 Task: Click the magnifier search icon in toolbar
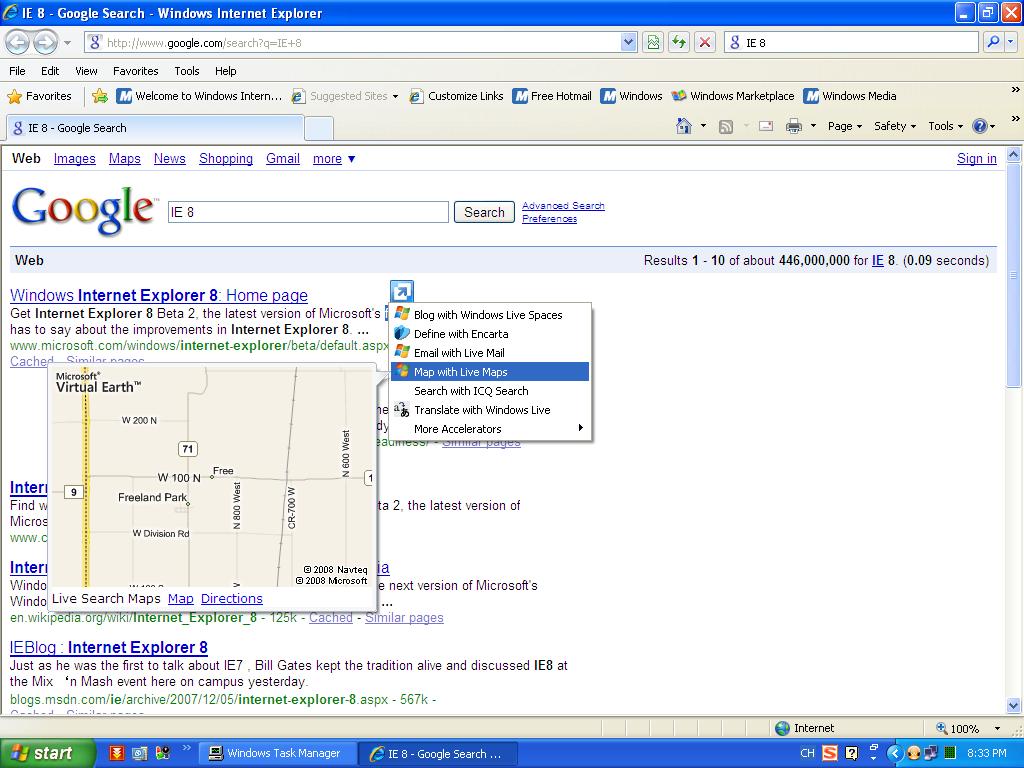coord(993,42)
